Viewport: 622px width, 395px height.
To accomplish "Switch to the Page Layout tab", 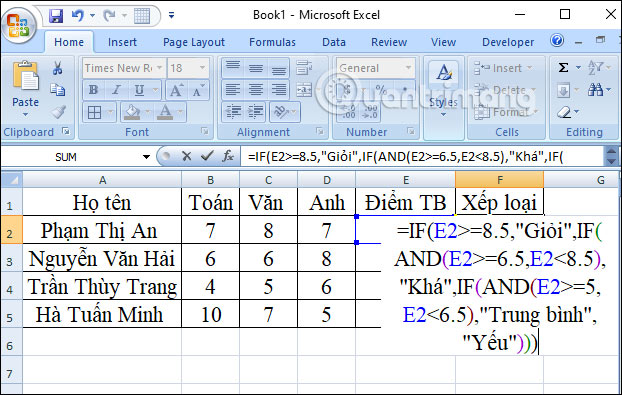I will point(194,42).
